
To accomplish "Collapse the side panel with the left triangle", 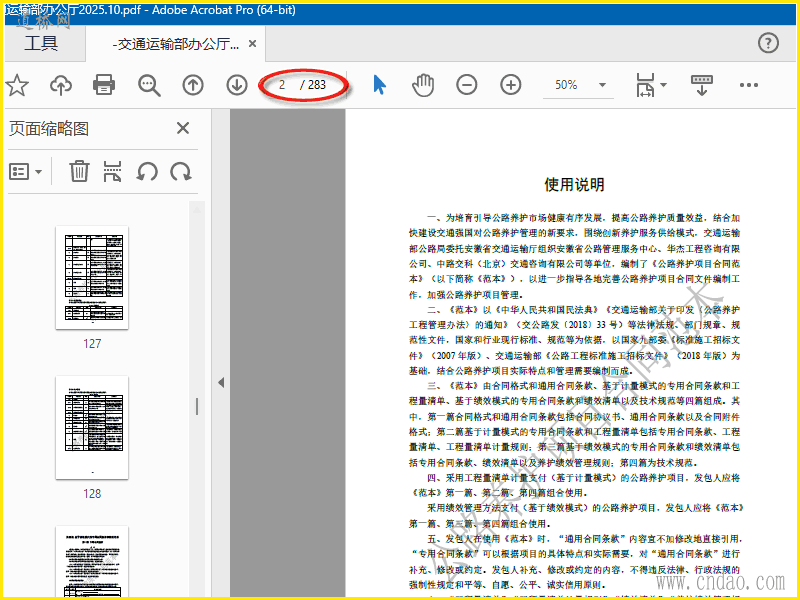I will [x=221, y=382].
